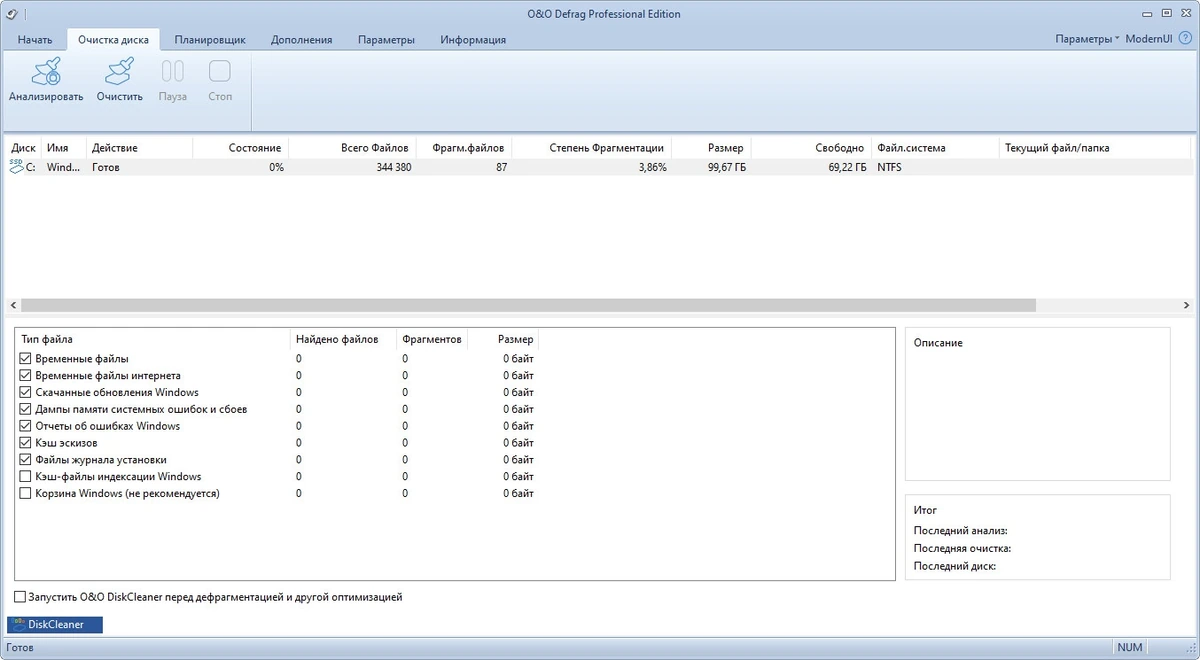Screen dimensions: 1200x660
Task: Uncheck Скачанные обновления Windows
Action: click(x=26, y=392)
